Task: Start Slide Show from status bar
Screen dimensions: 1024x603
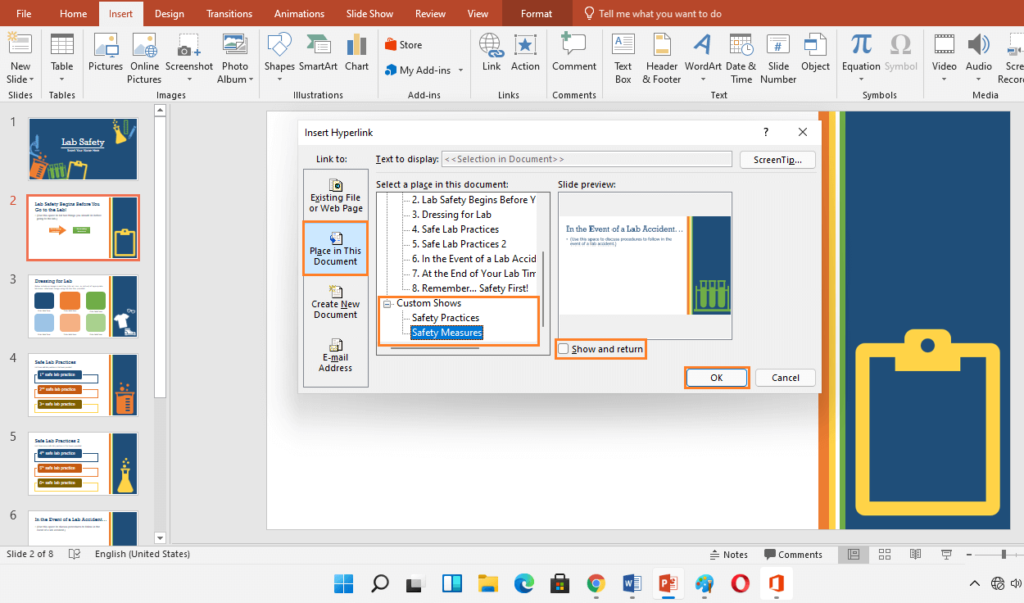Action: tap(946, 554)
